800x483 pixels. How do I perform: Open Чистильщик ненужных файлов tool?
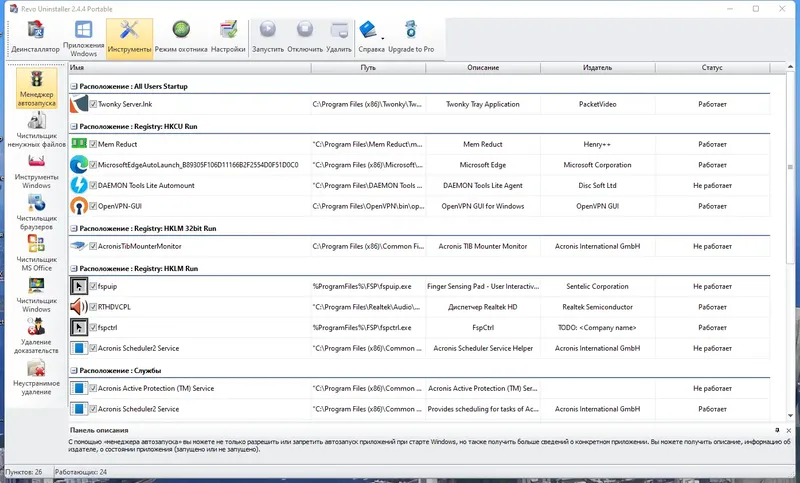click(36, 130)
